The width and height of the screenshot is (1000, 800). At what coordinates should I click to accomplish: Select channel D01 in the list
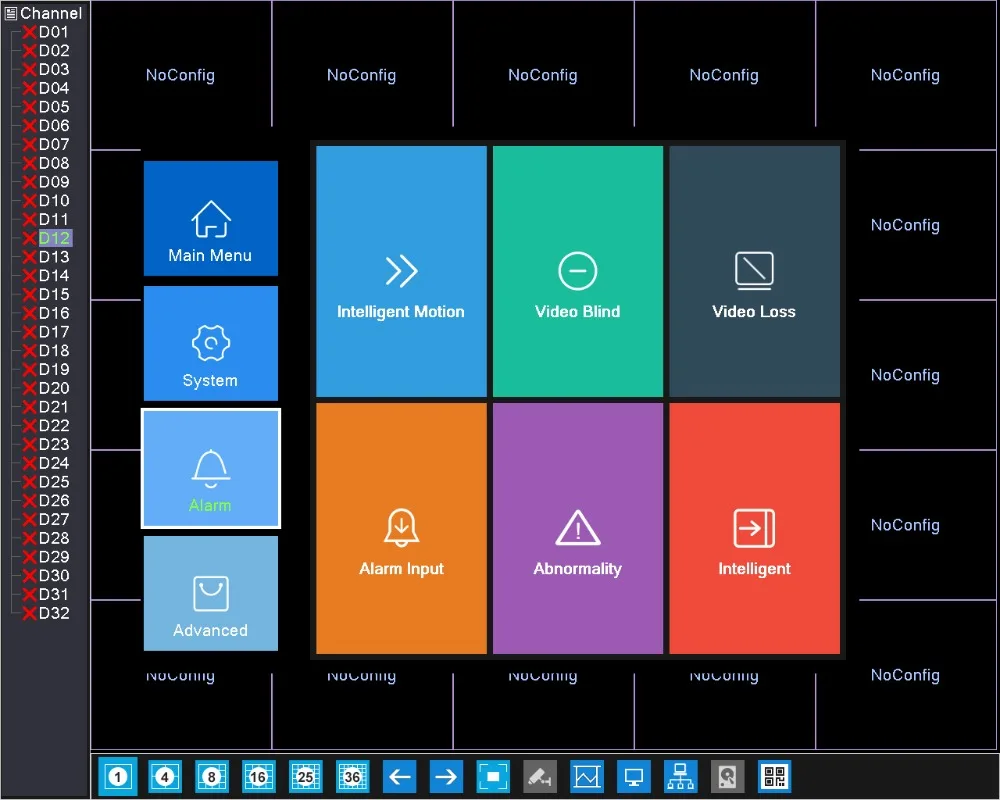coord(54,32)
